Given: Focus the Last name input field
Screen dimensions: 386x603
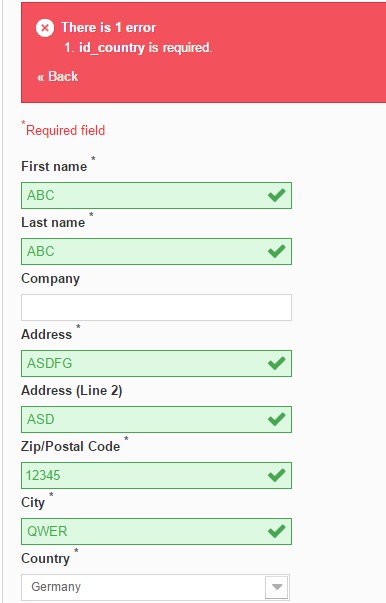Looking at the screenshot, I should 156,252.
